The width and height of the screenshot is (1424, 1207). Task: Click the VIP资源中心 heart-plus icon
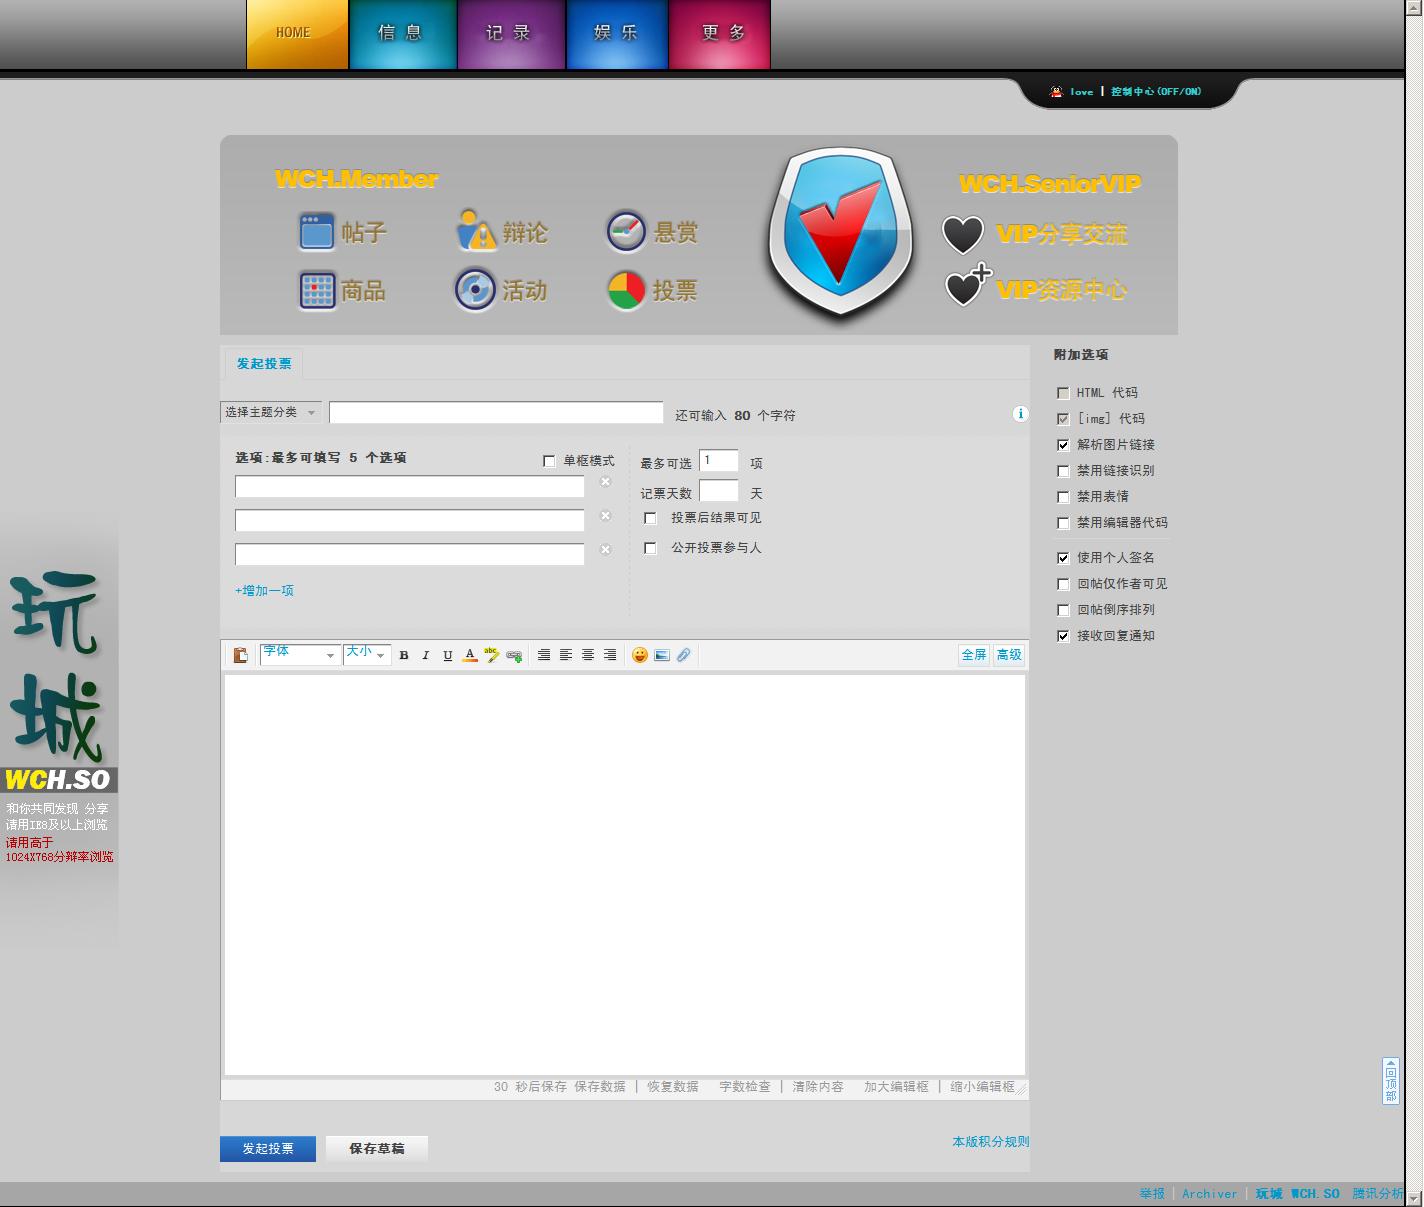968,285
